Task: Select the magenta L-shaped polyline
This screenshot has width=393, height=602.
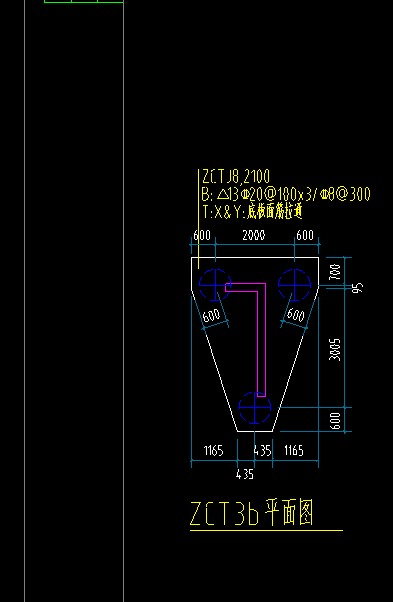Action: (x=262, y=340)
